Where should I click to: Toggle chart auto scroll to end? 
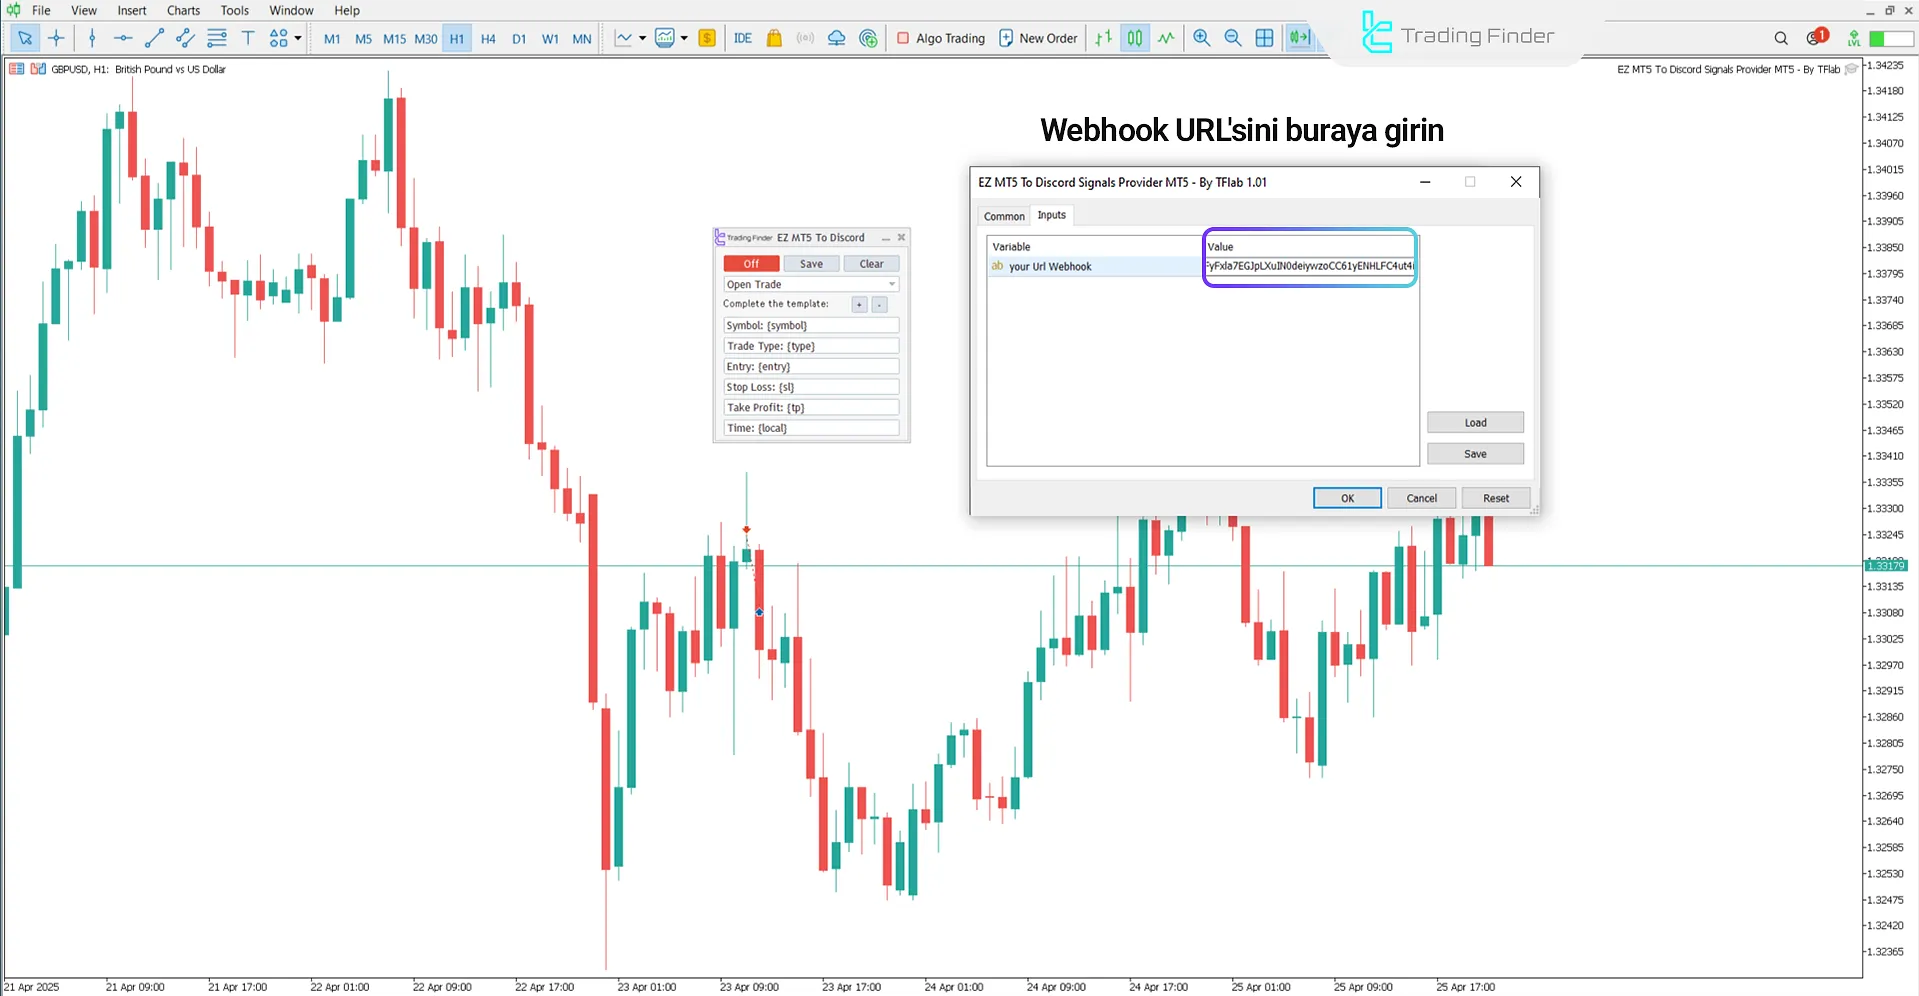click(1298, 38)
